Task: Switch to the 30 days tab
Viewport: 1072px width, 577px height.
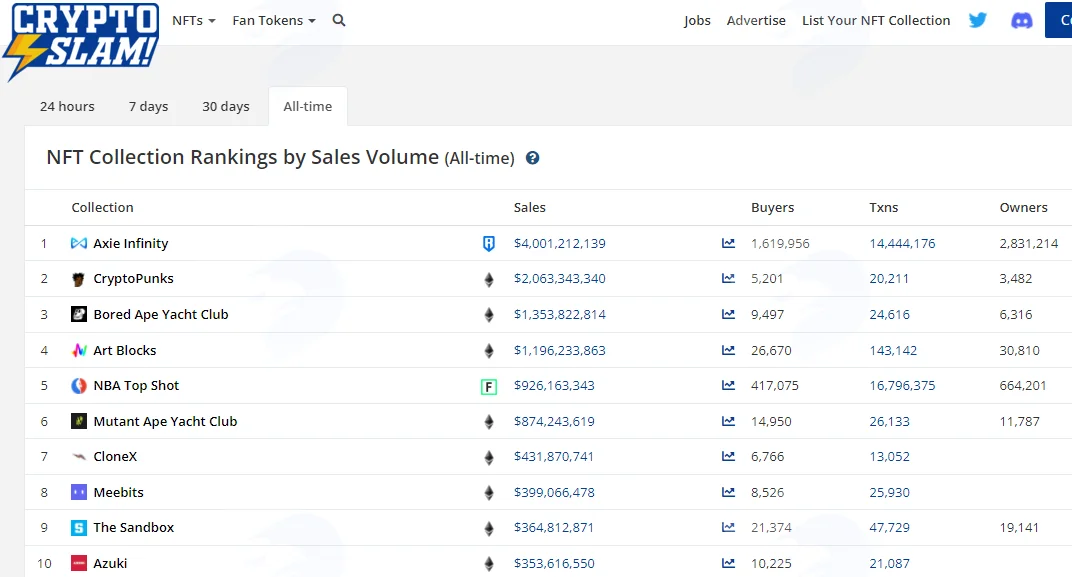Action: point(226,107)
